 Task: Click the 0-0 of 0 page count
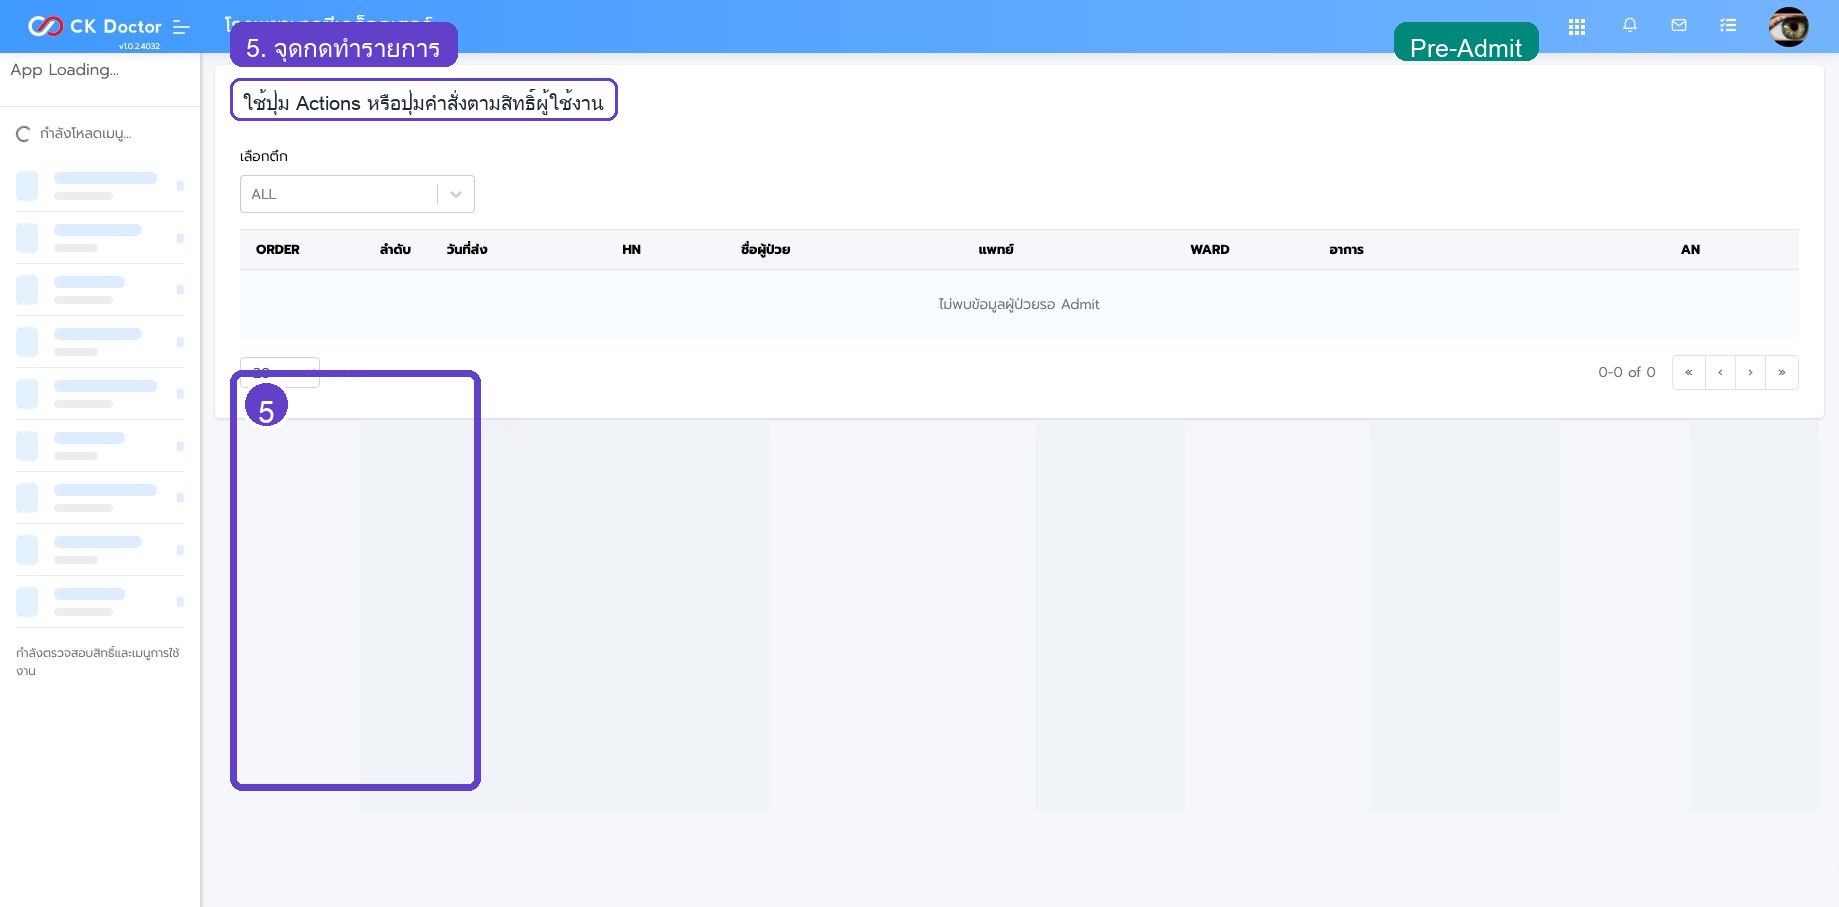[x=1627, y=372]
